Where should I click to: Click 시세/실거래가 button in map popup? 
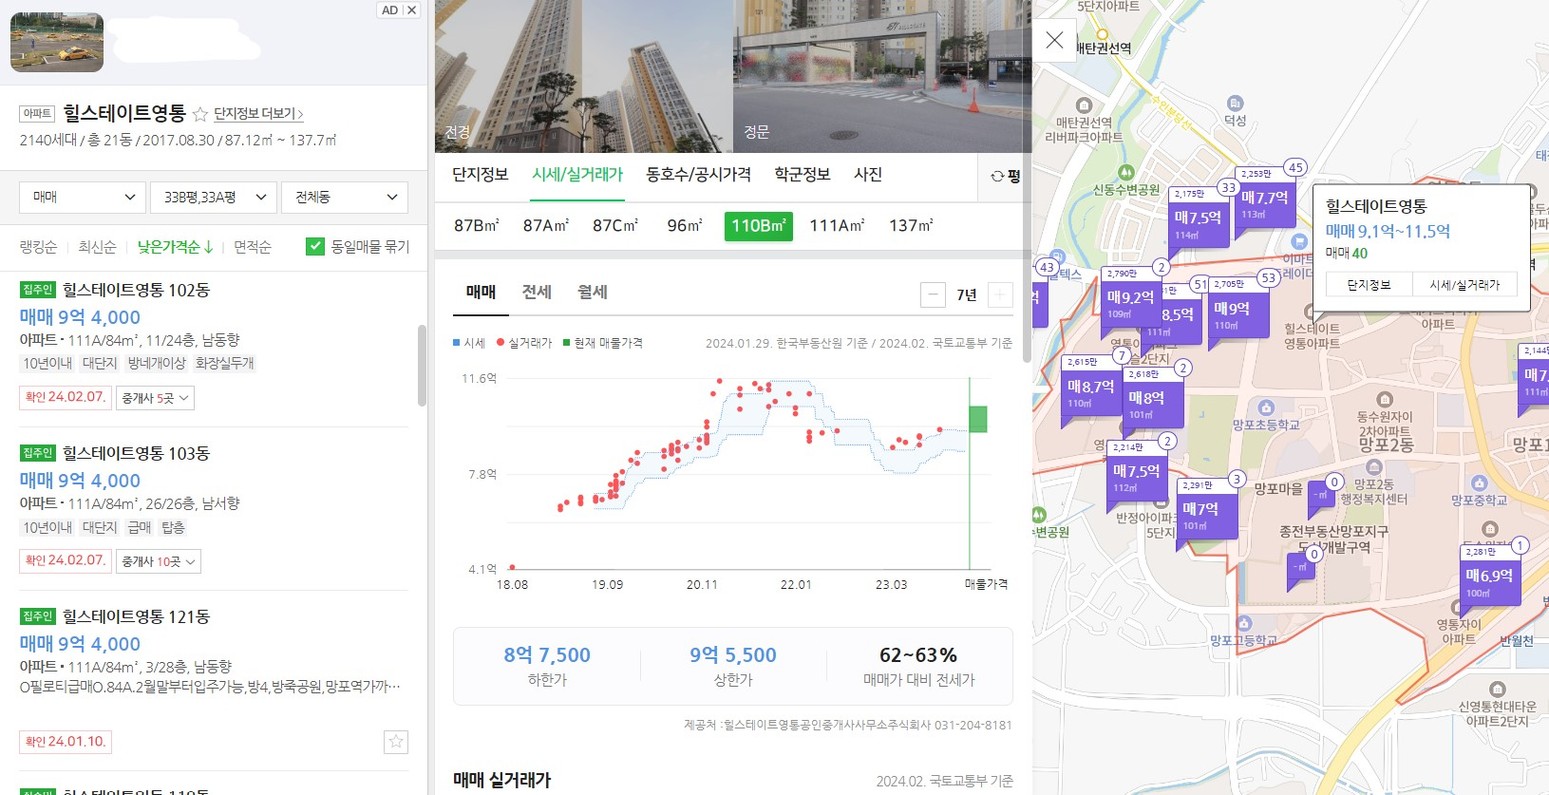point(1464,285)
